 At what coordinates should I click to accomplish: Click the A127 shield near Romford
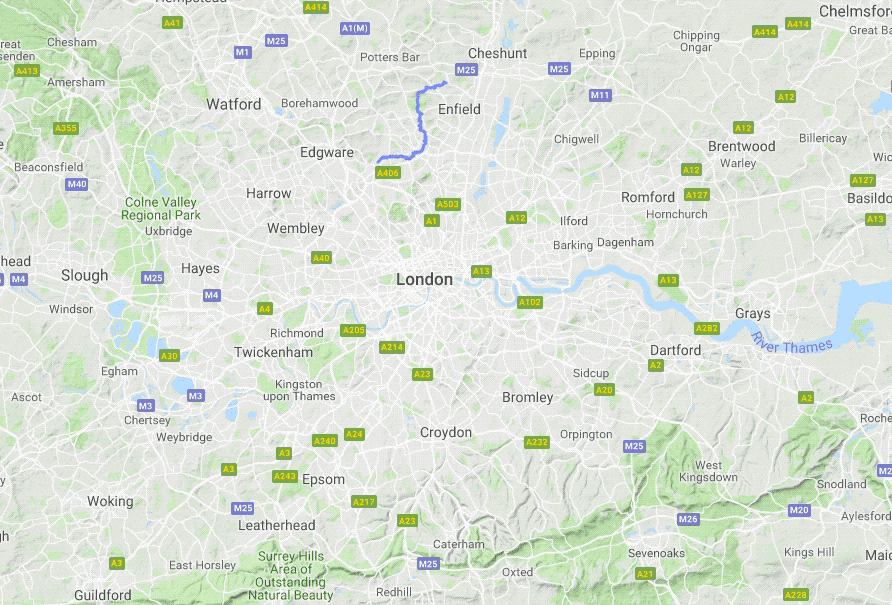click(x=697, y=195)
